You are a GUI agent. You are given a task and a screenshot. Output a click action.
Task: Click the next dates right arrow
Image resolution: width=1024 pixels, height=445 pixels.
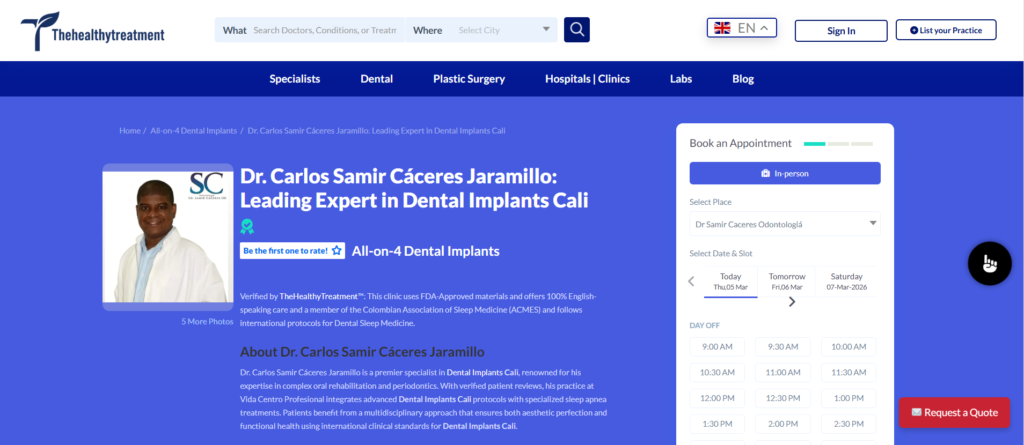coord(792,302)
